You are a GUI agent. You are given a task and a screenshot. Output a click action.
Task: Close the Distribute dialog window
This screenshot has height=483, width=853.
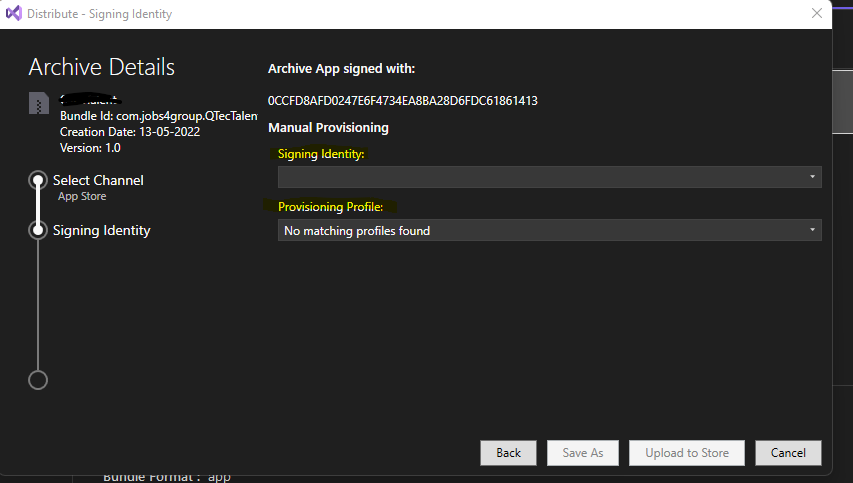(x=817, y=14)
